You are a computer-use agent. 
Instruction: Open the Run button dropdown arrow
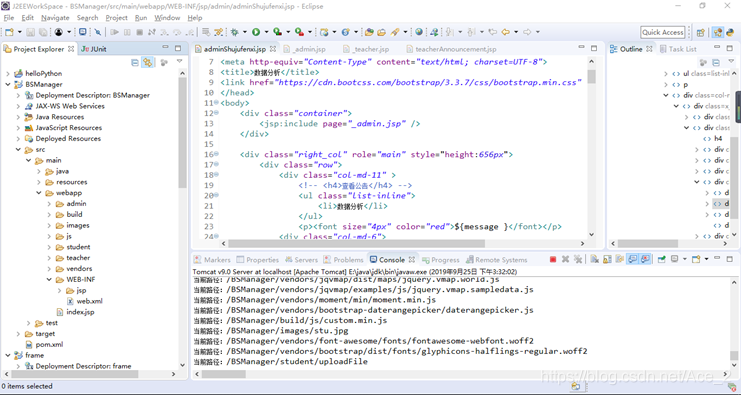266,32
